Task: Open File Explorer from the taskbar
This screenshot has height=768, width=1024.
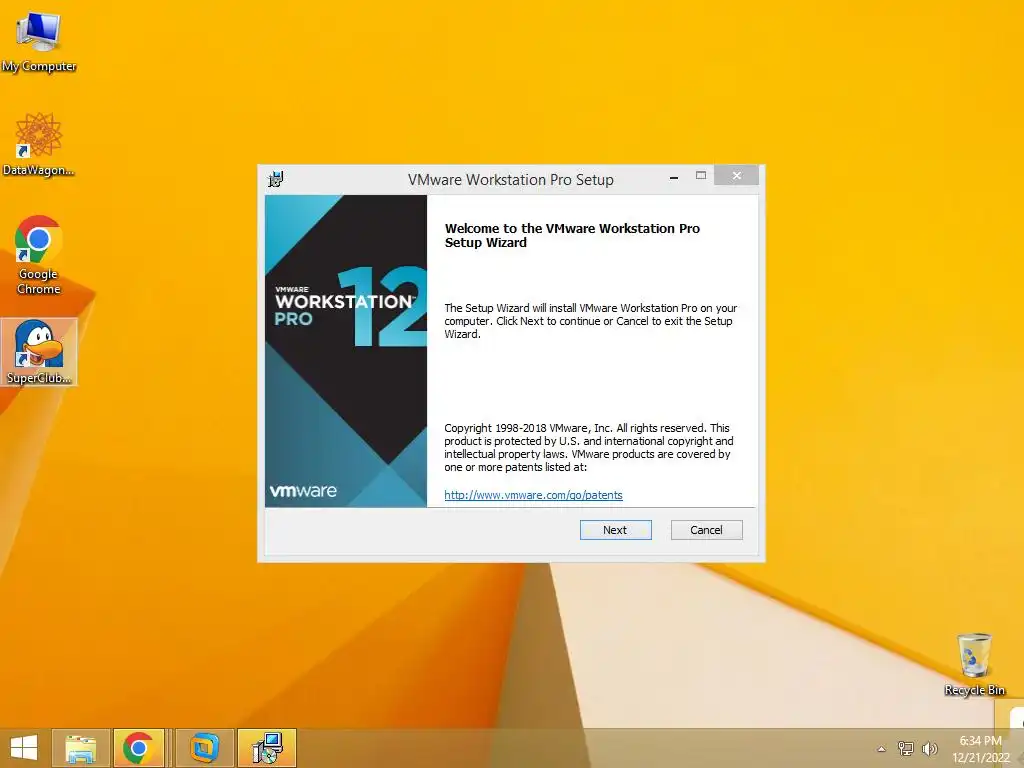Action: [x=80, y=748]
